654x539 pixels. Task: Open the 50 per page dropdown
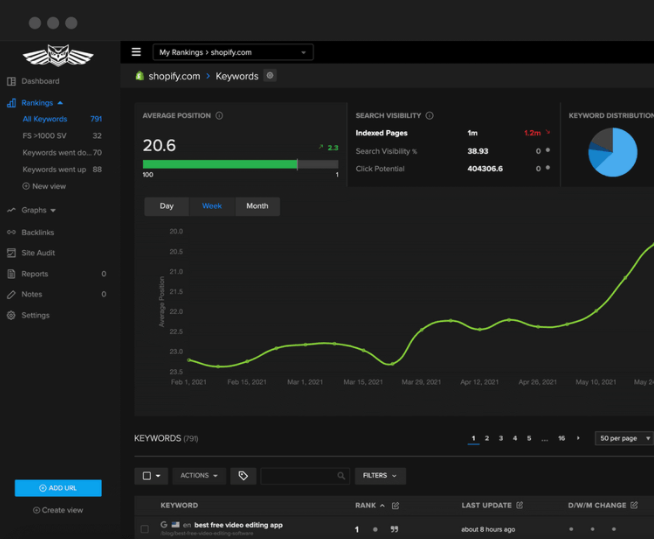tap(625, 438)
